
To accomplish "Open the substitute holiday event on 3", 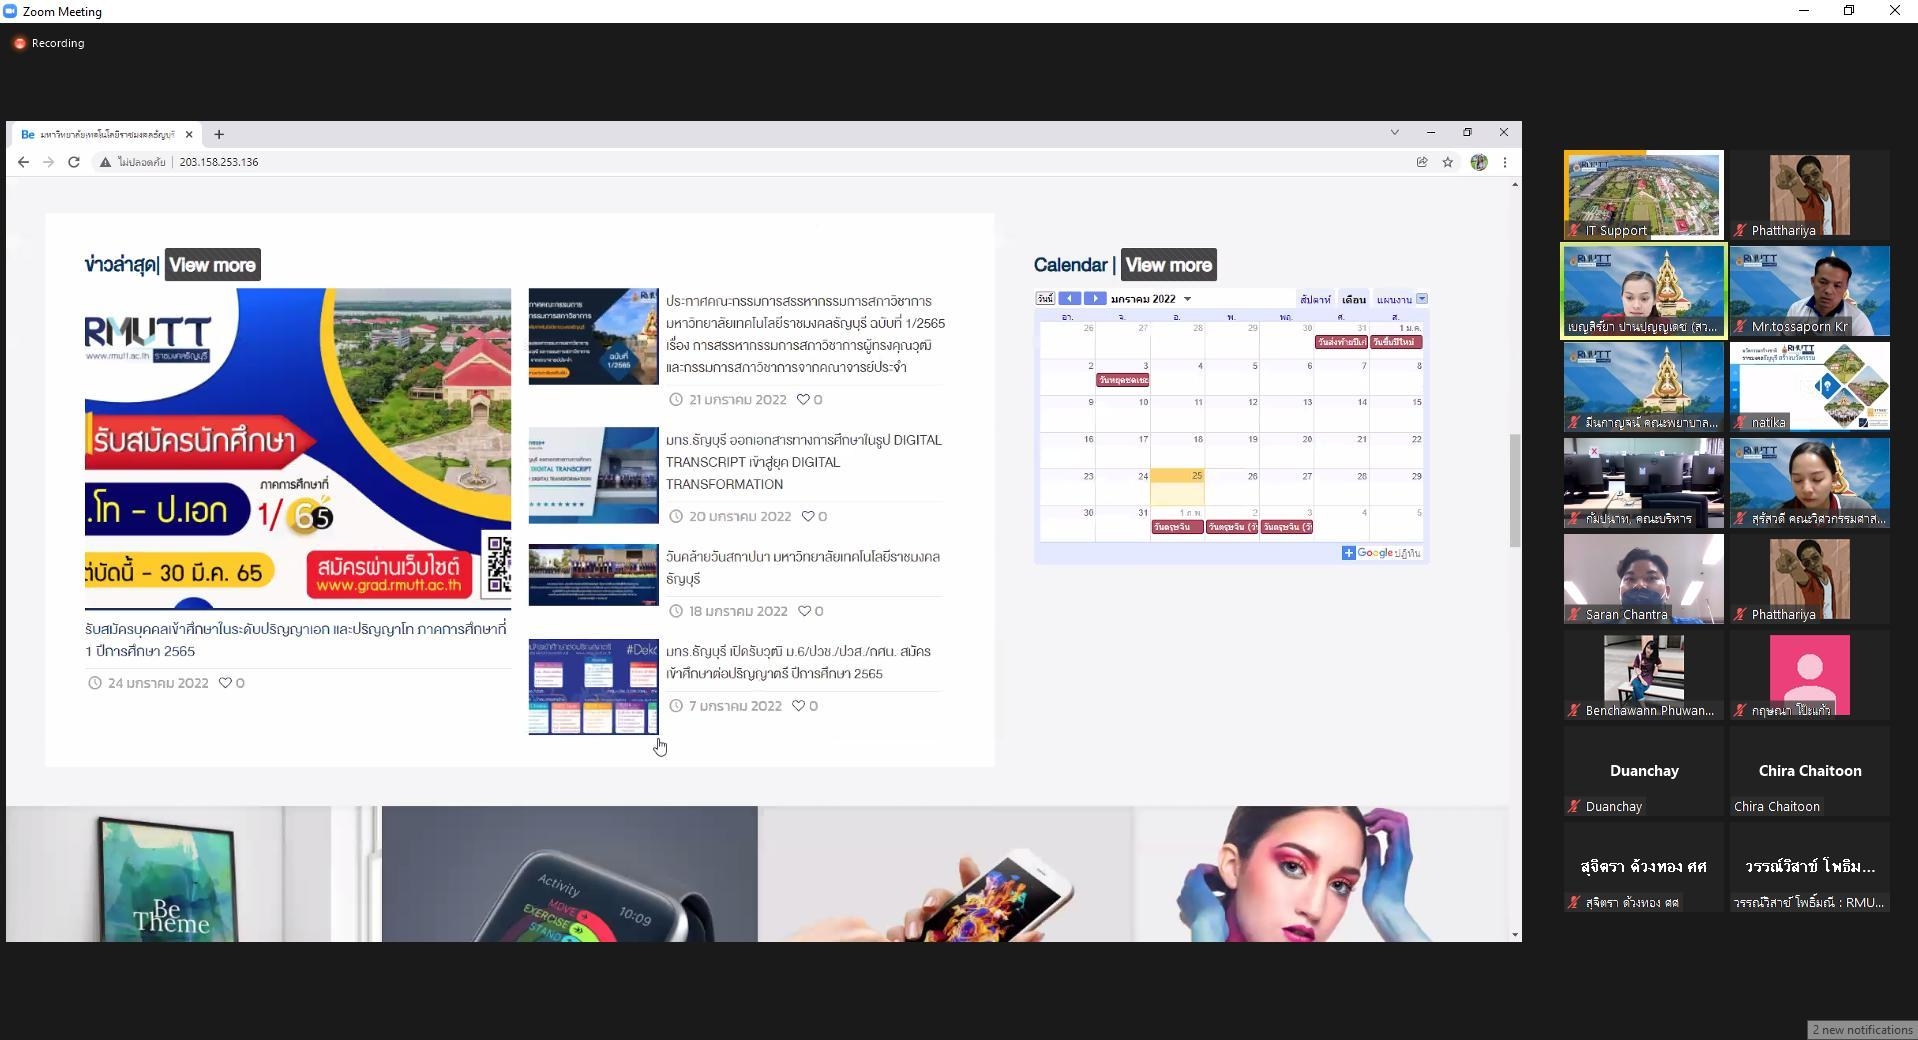I will [x=1123, y=380].
